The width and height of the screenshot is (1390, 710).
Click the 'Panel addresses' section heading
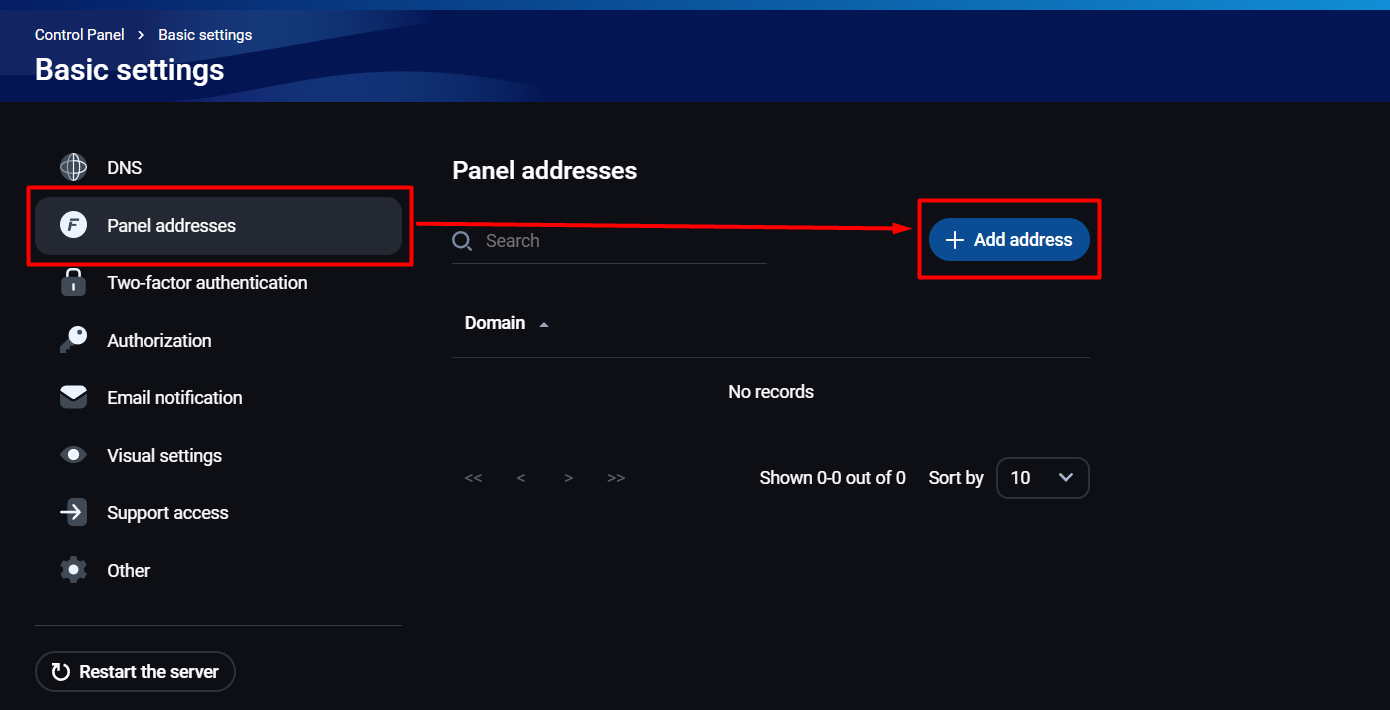click(545, 170)
